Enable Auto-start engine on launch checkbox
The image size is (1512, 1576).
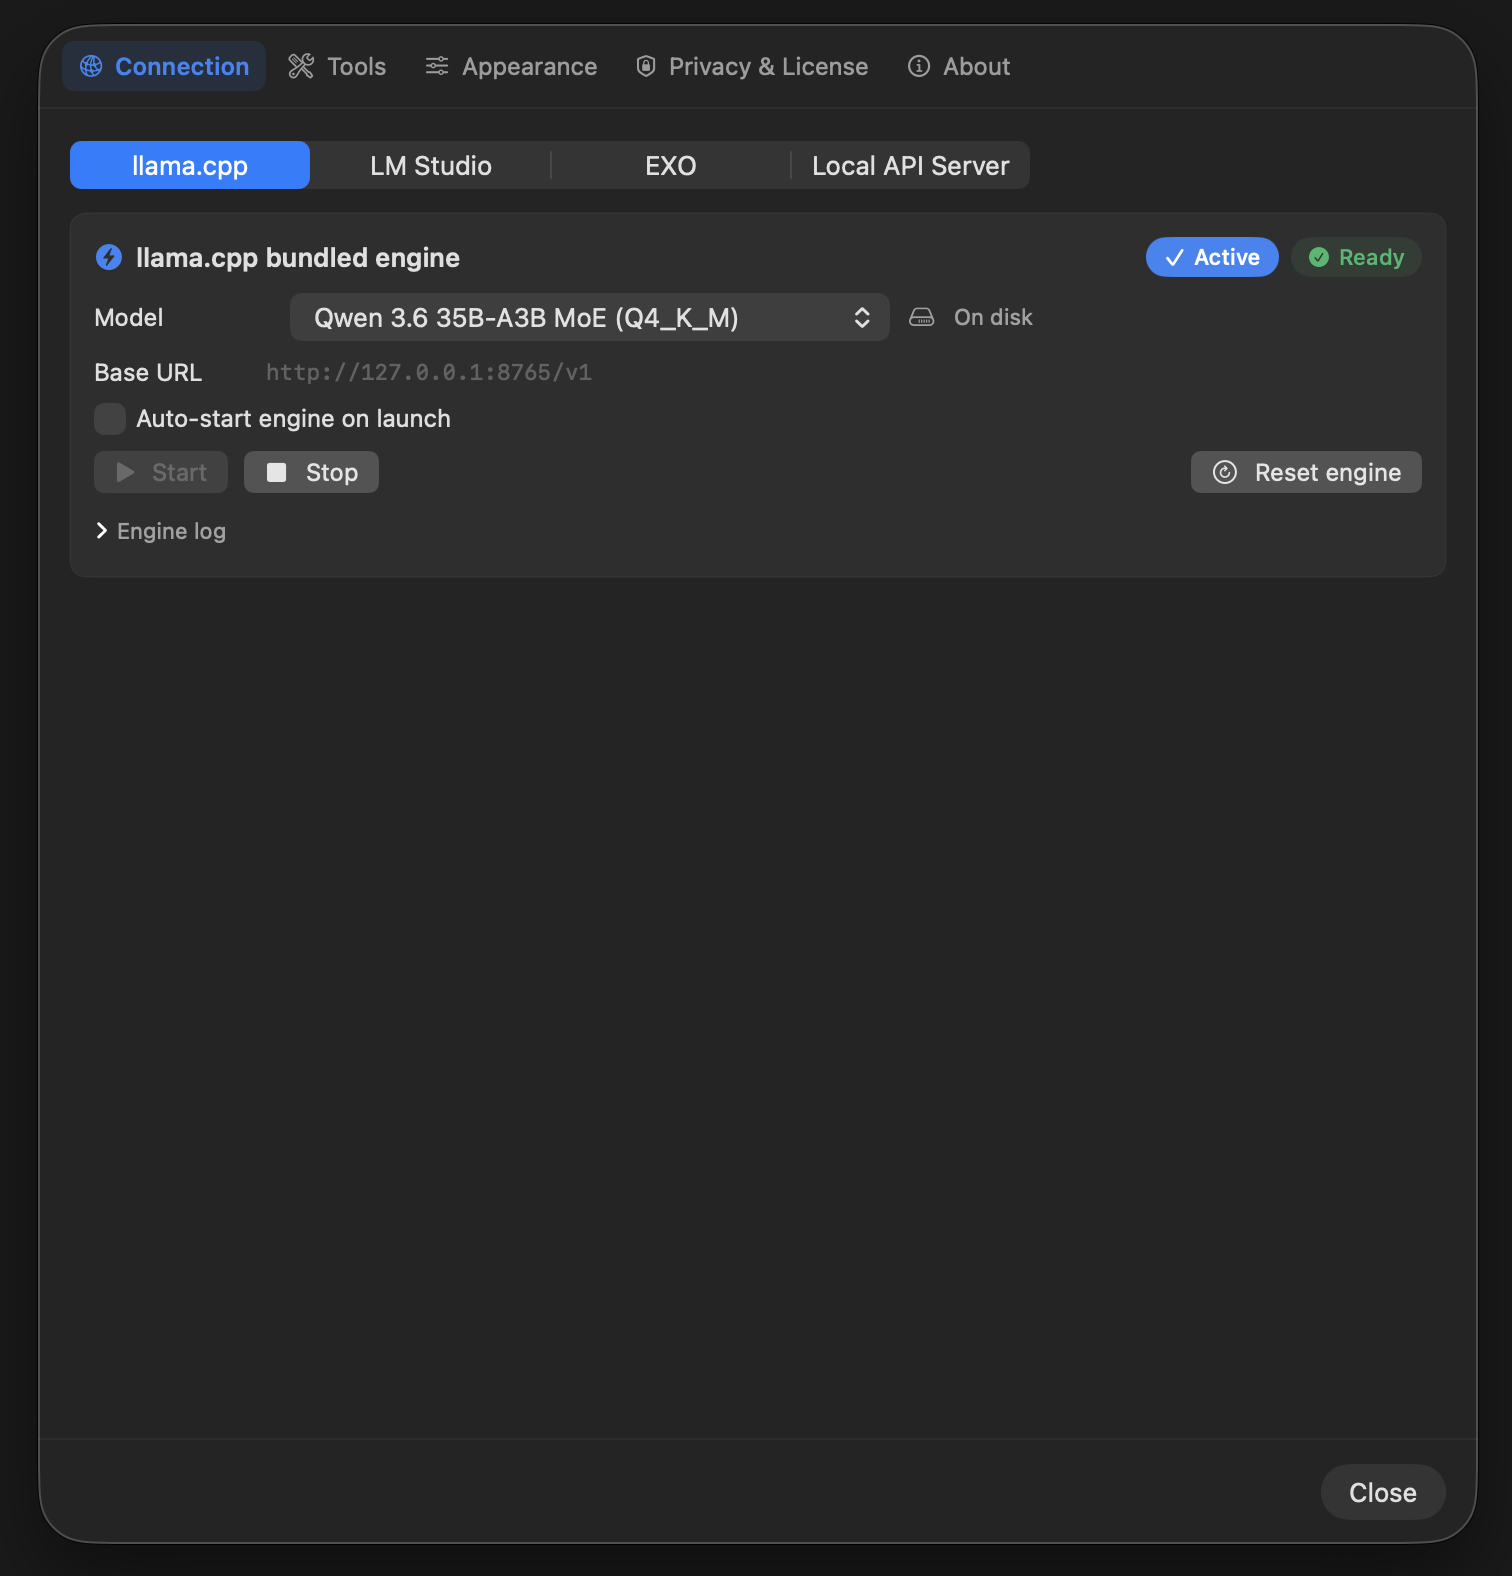(110, 418)
